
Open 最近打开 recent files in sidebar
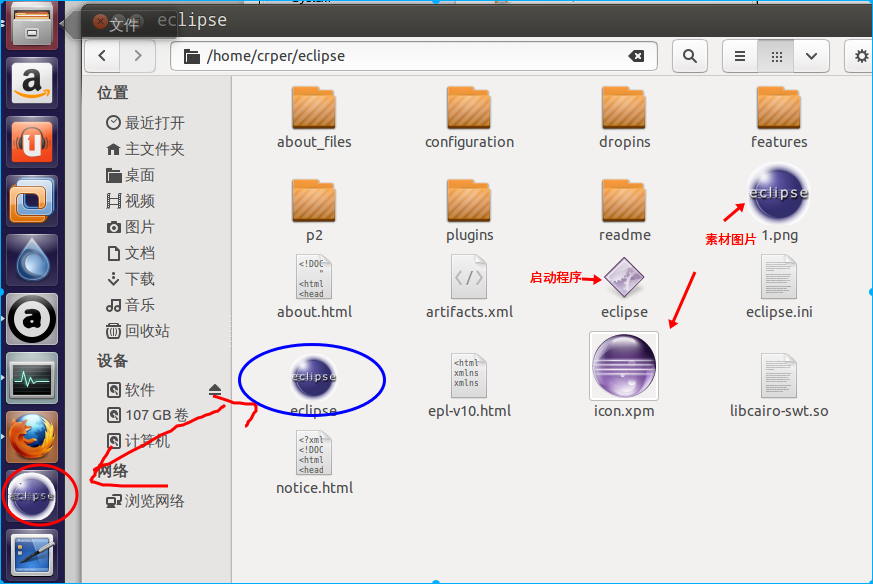click(x=146, y=122)
